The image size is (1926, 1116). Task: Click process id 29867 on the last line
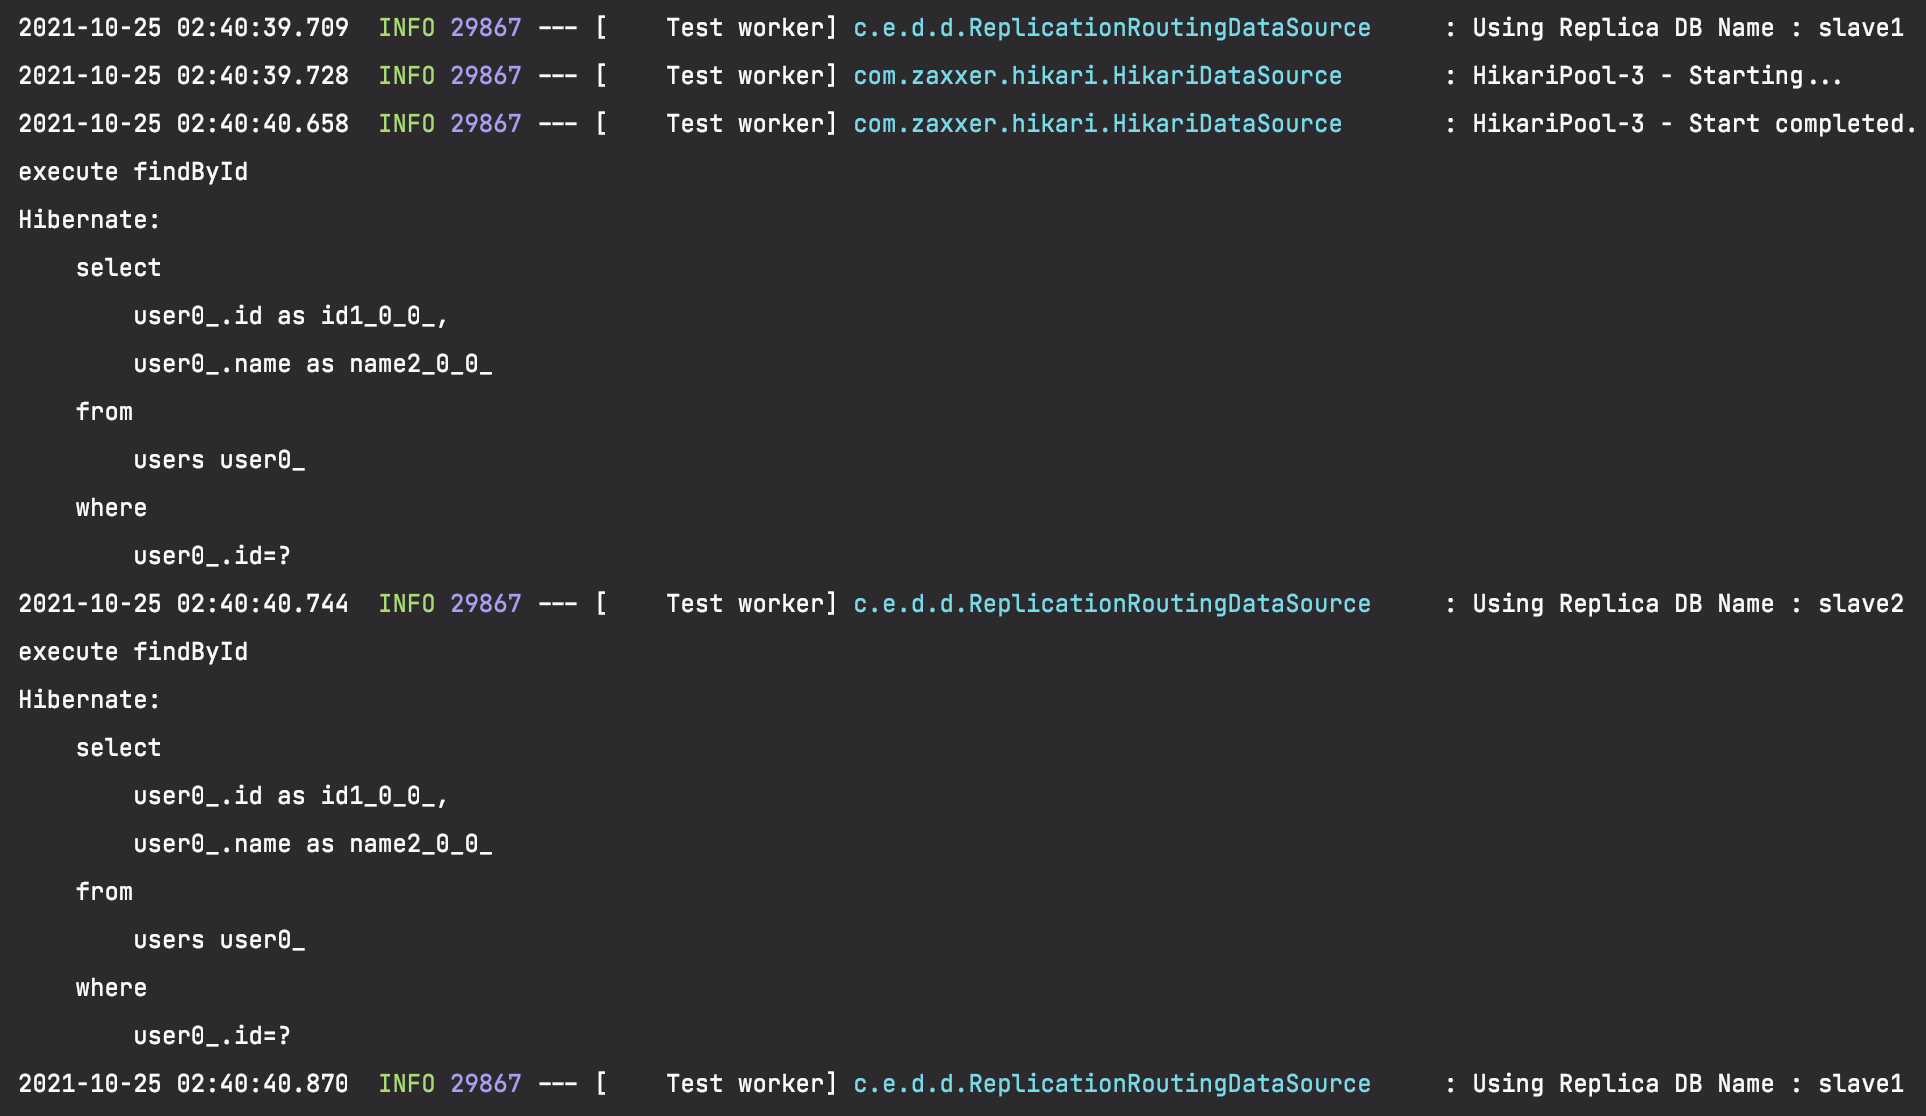(x=485, y=1084)
